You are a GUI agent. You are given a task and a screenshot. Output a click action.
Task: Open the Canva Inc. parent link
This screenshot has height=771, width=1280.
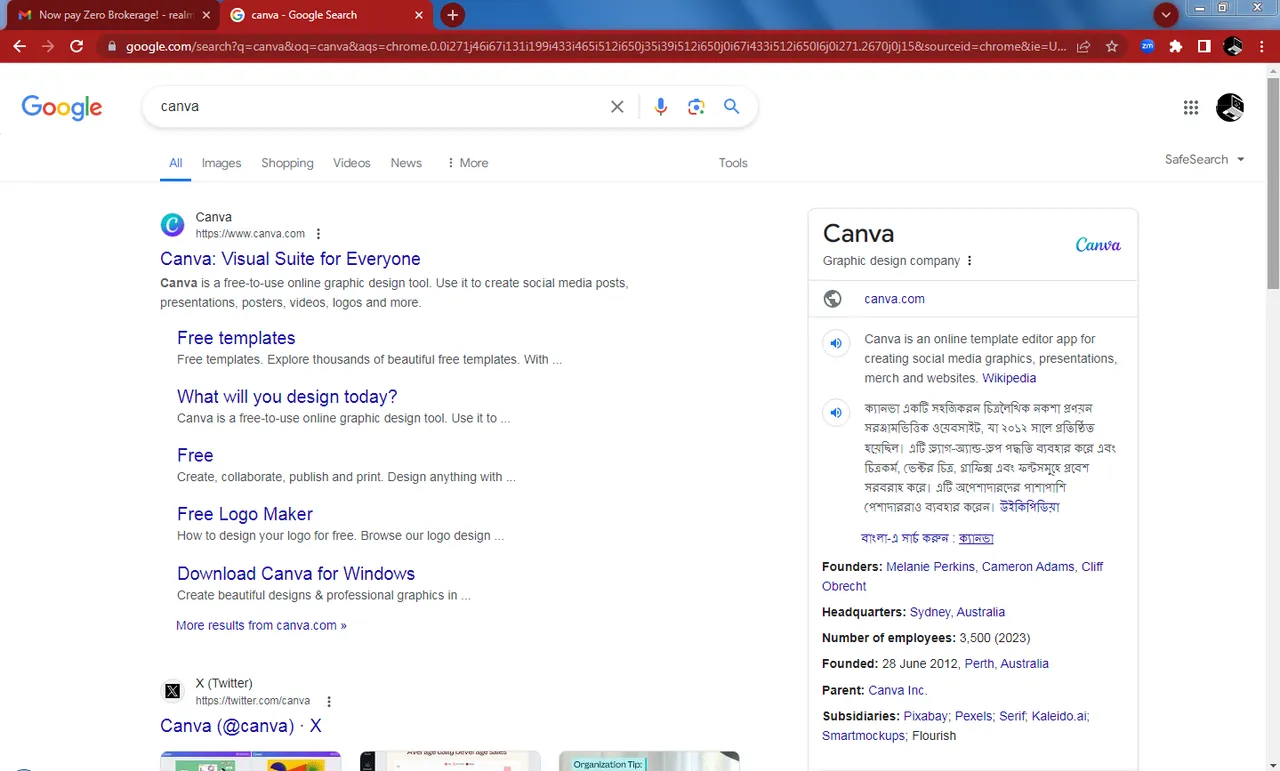pos(897,690)
